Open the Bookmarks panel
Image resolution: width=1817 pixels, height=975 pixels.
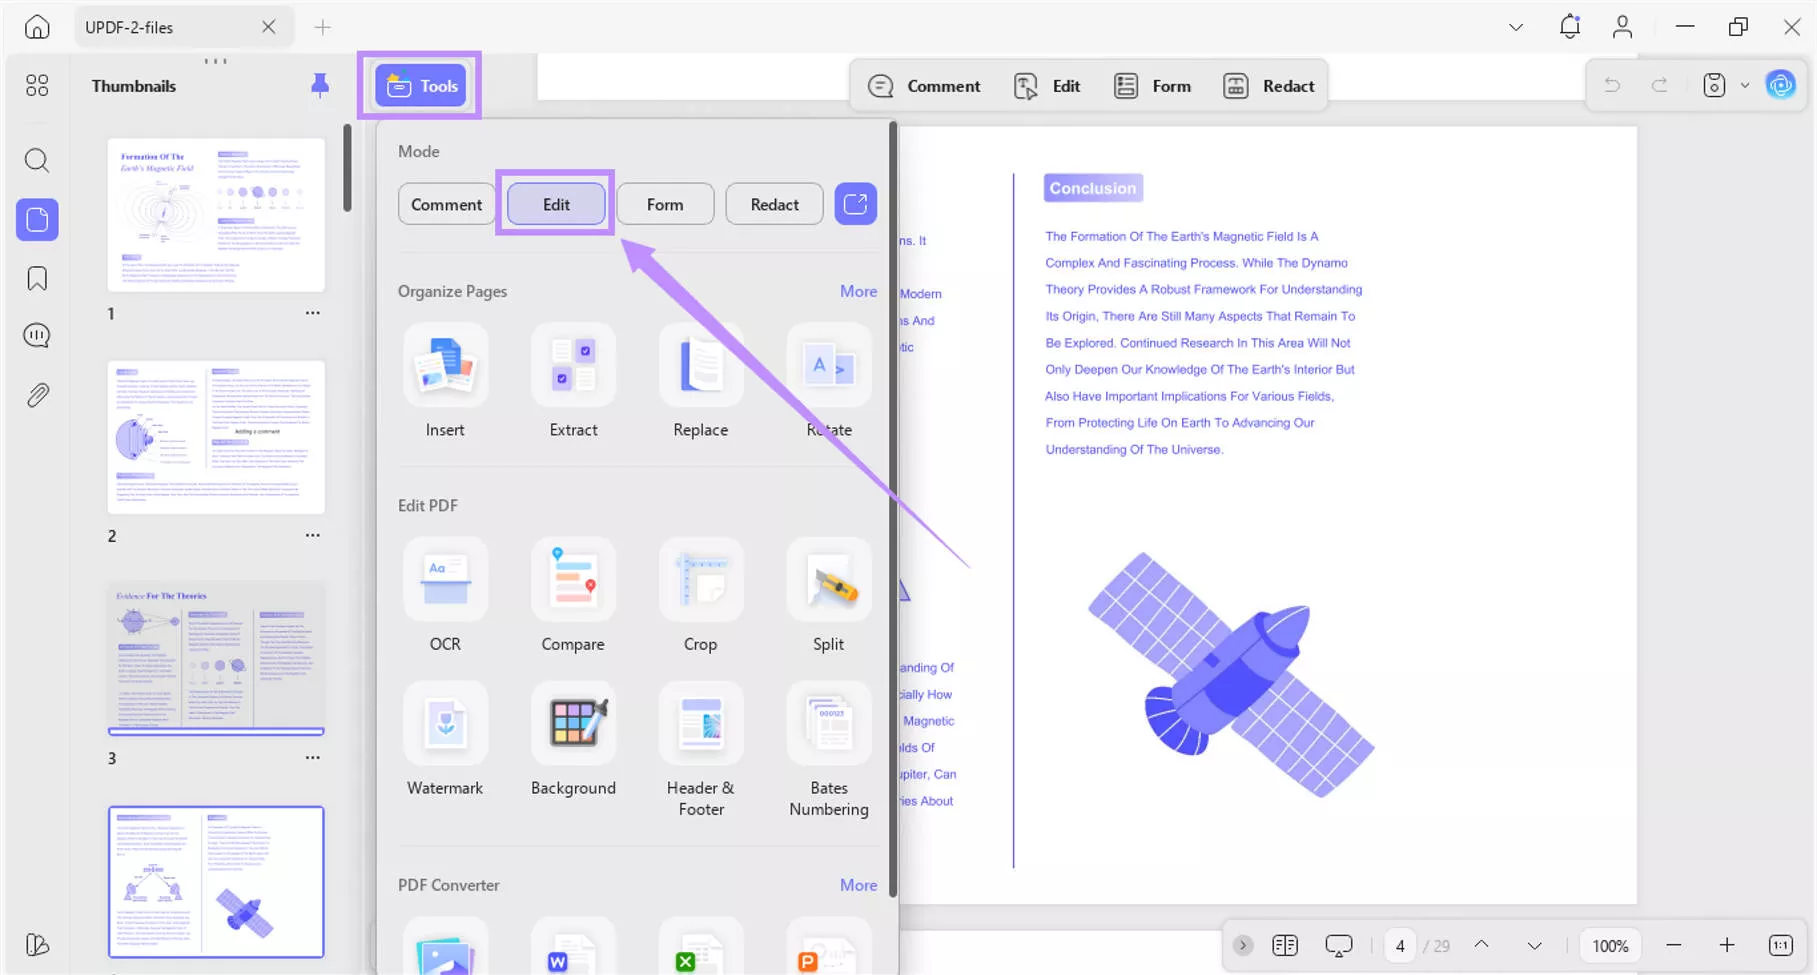[x=37, y=278]
